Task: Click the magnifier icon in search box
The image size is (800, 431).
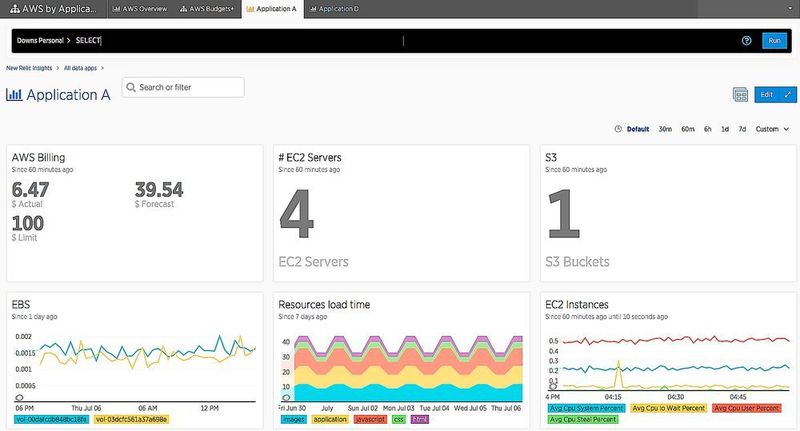Action: click(x=131, y=87)
